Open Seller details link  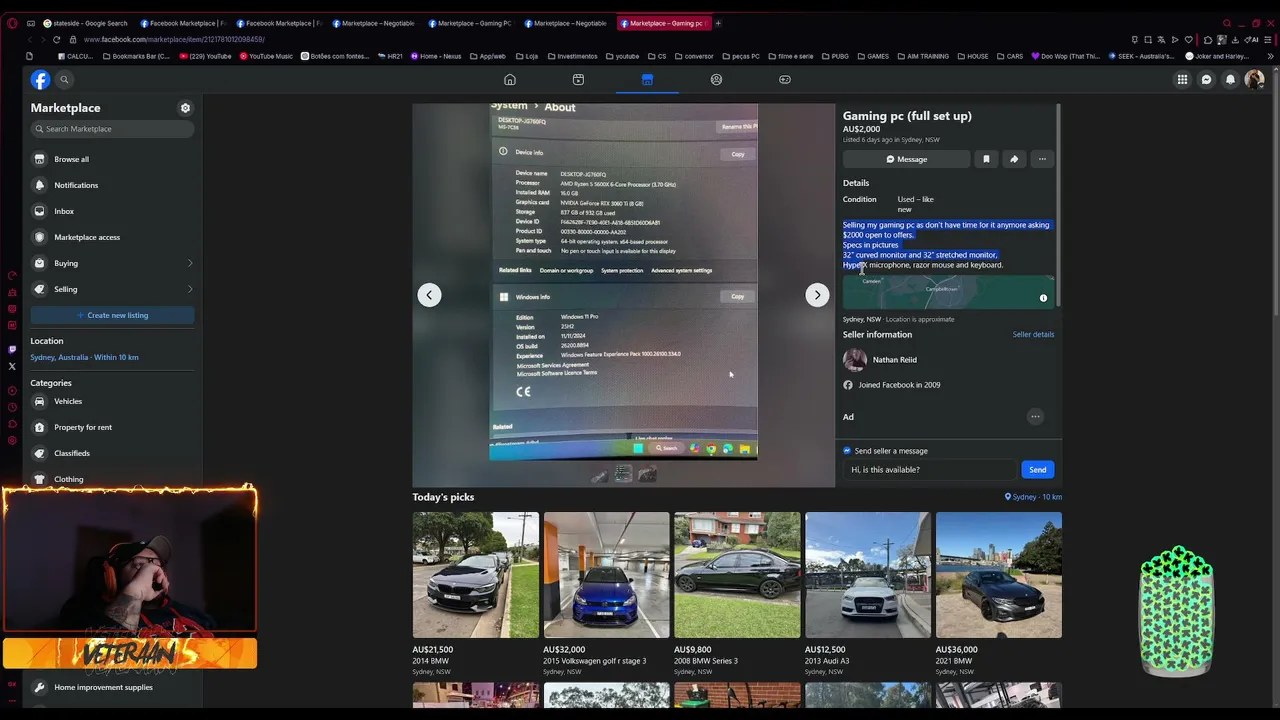click(1033, 334)
